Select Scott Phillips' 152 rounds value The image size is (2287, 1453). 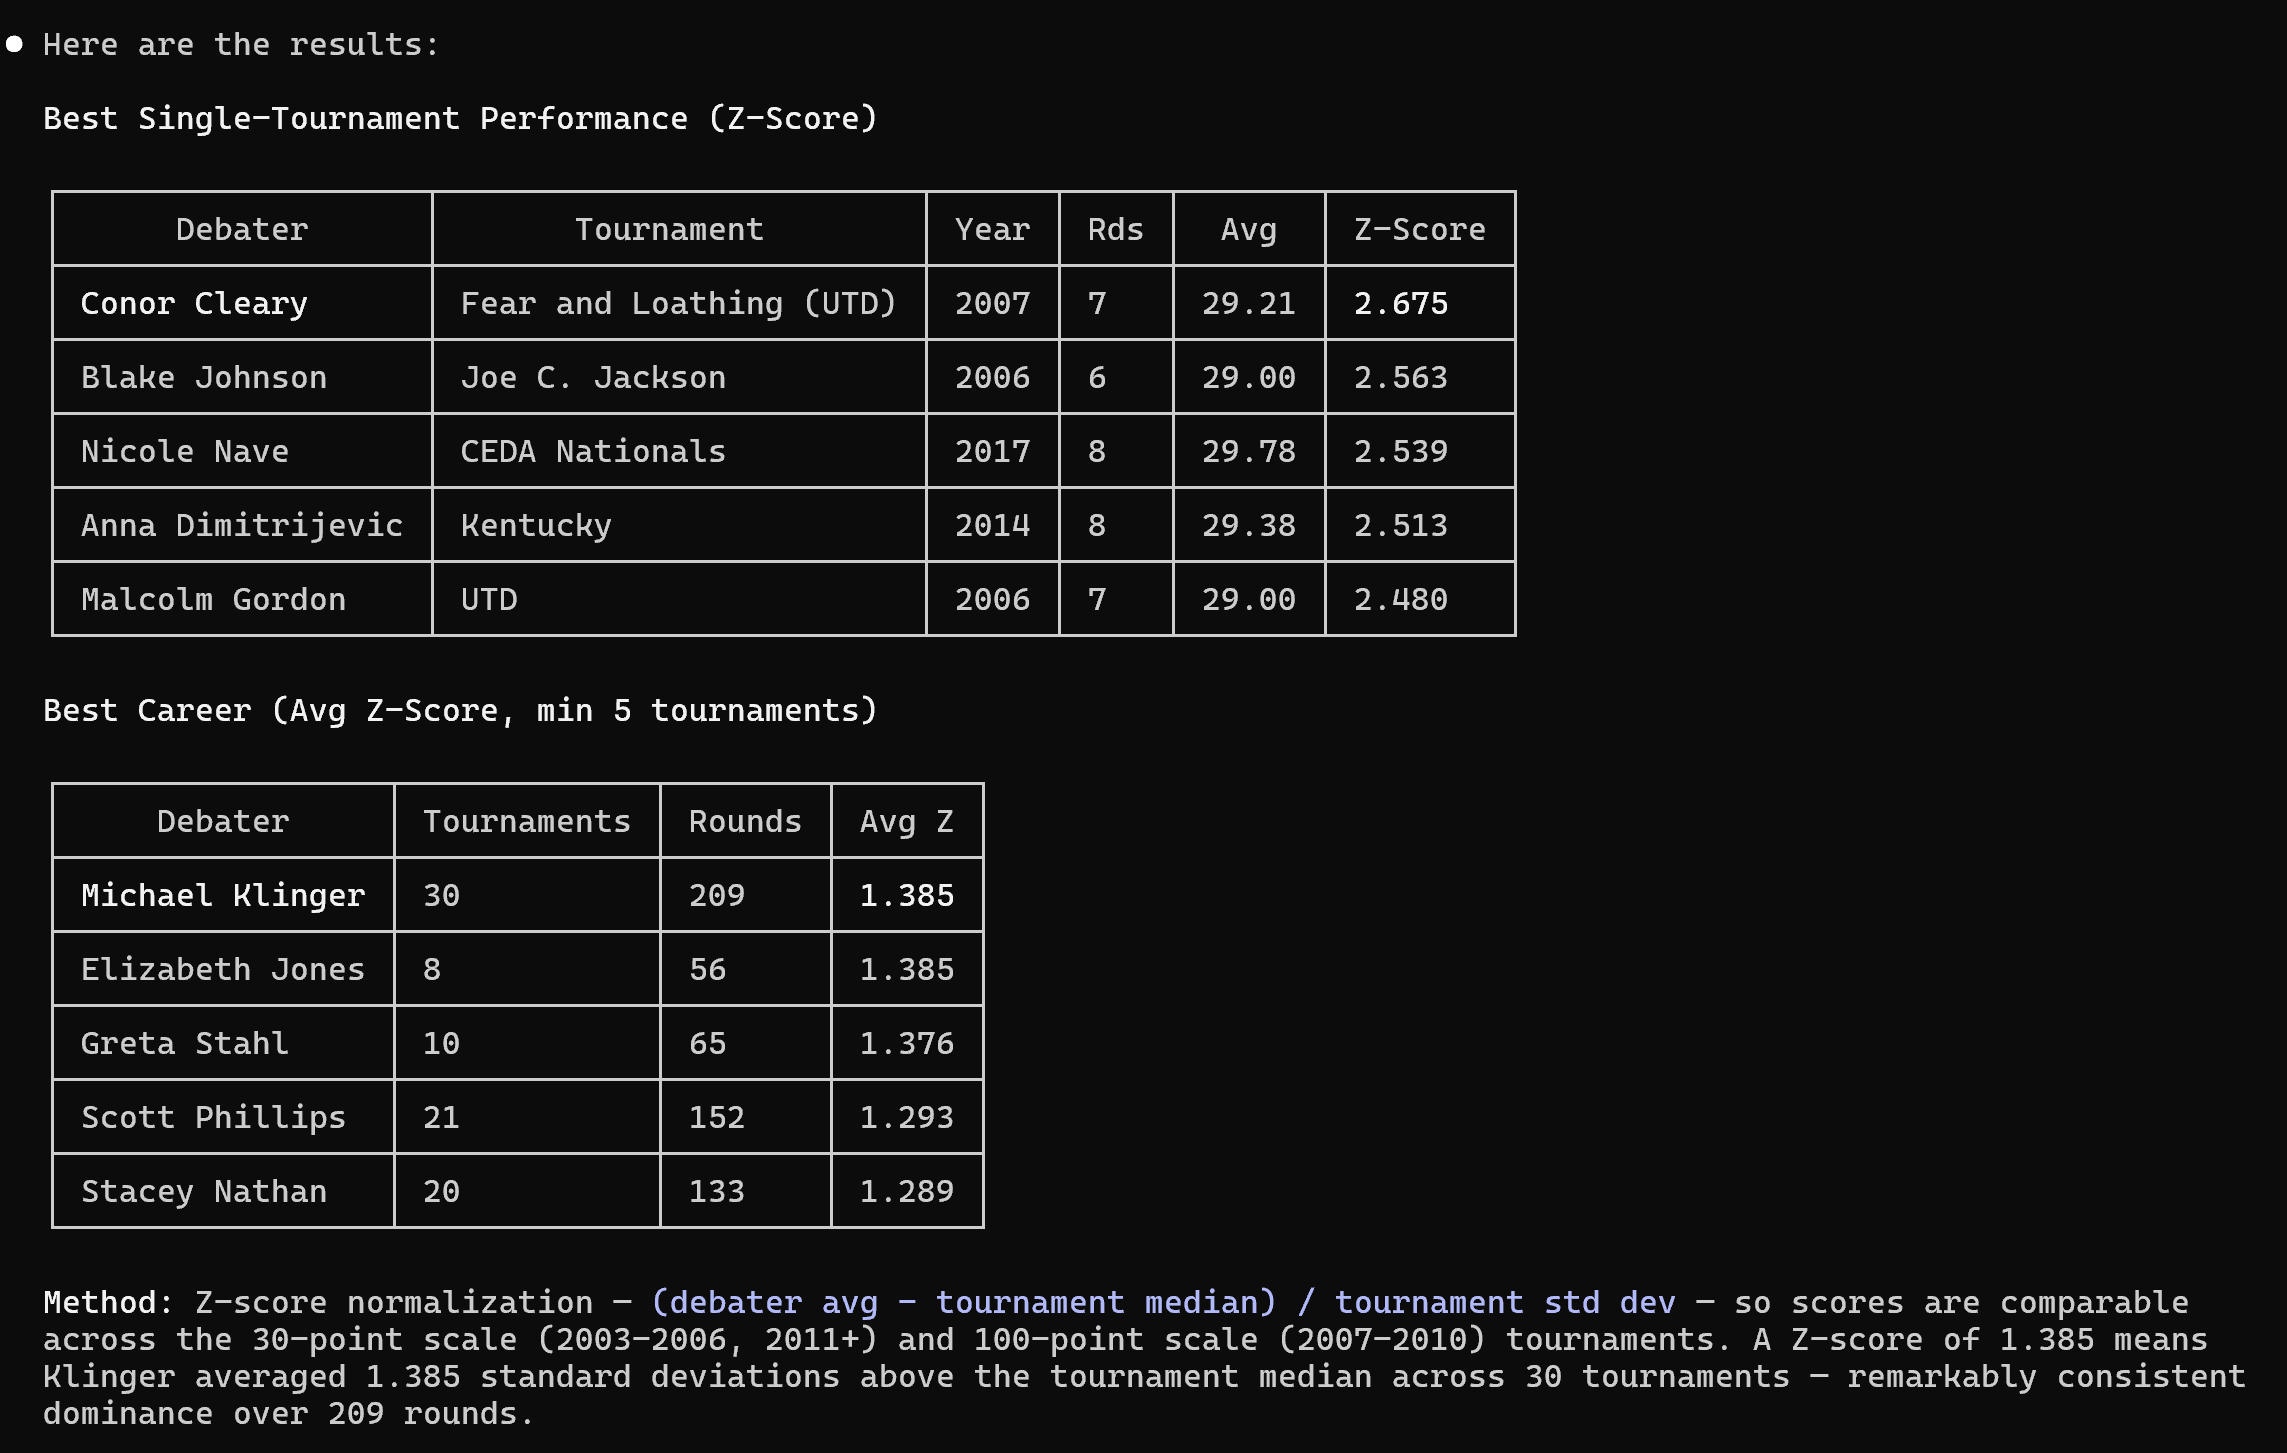coord(717,1117)
